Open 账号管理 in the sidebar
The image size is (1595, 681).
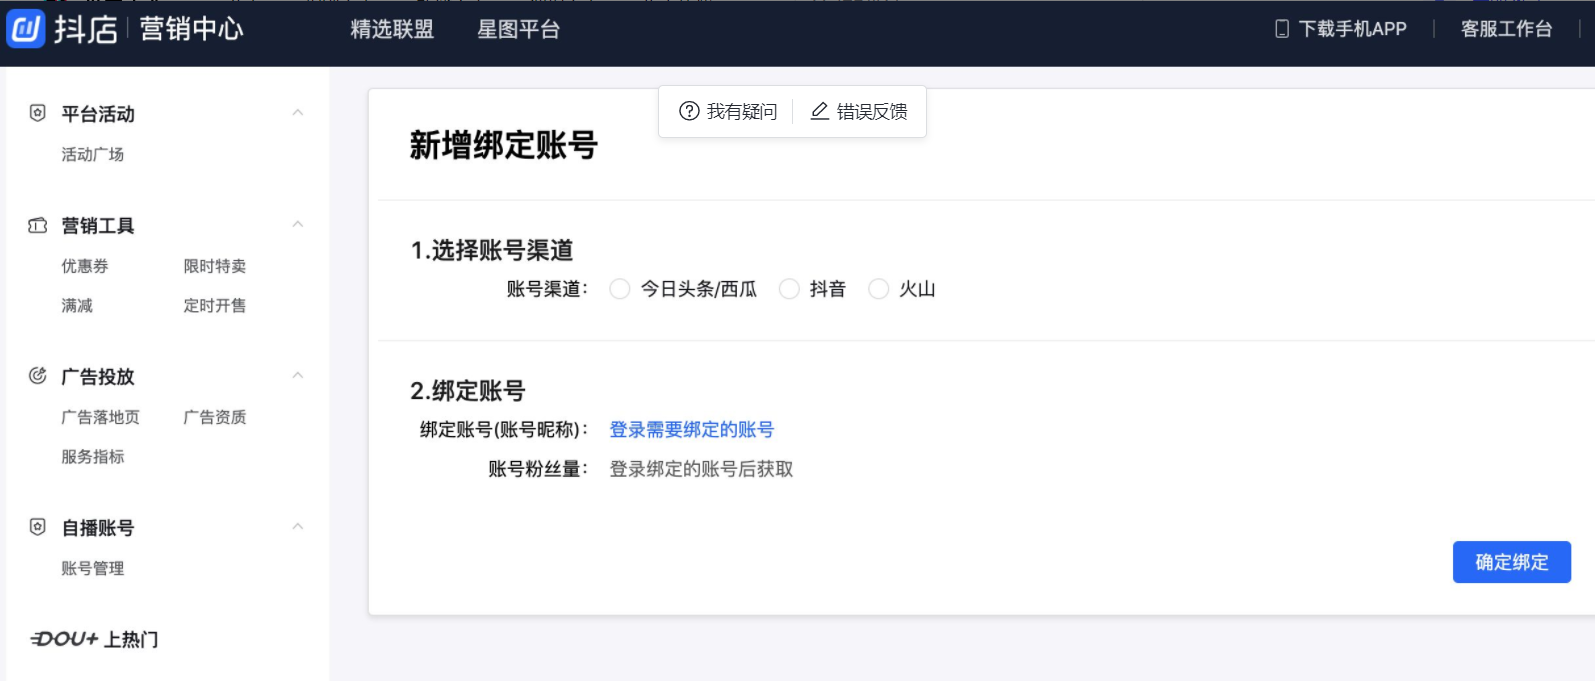tap(93, 568)
